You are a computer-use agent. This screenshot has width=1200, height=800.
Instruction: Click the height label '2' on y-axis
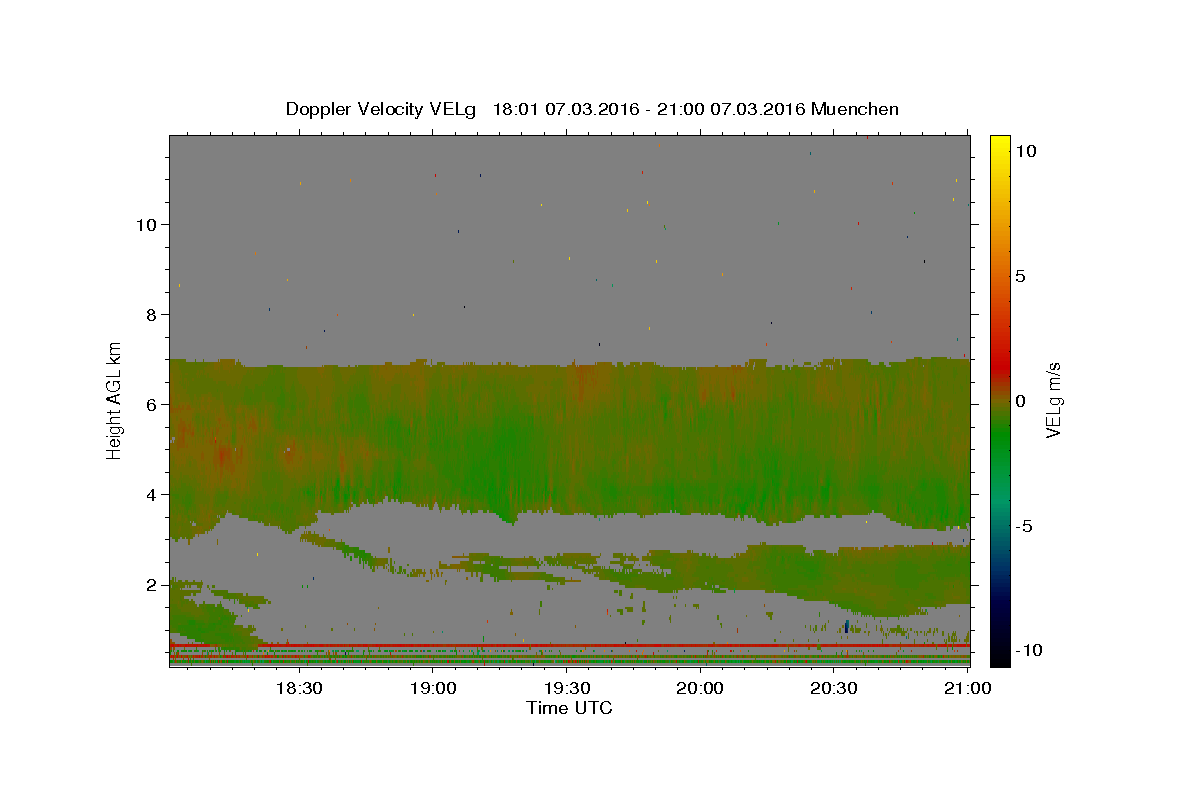[152, 584]
